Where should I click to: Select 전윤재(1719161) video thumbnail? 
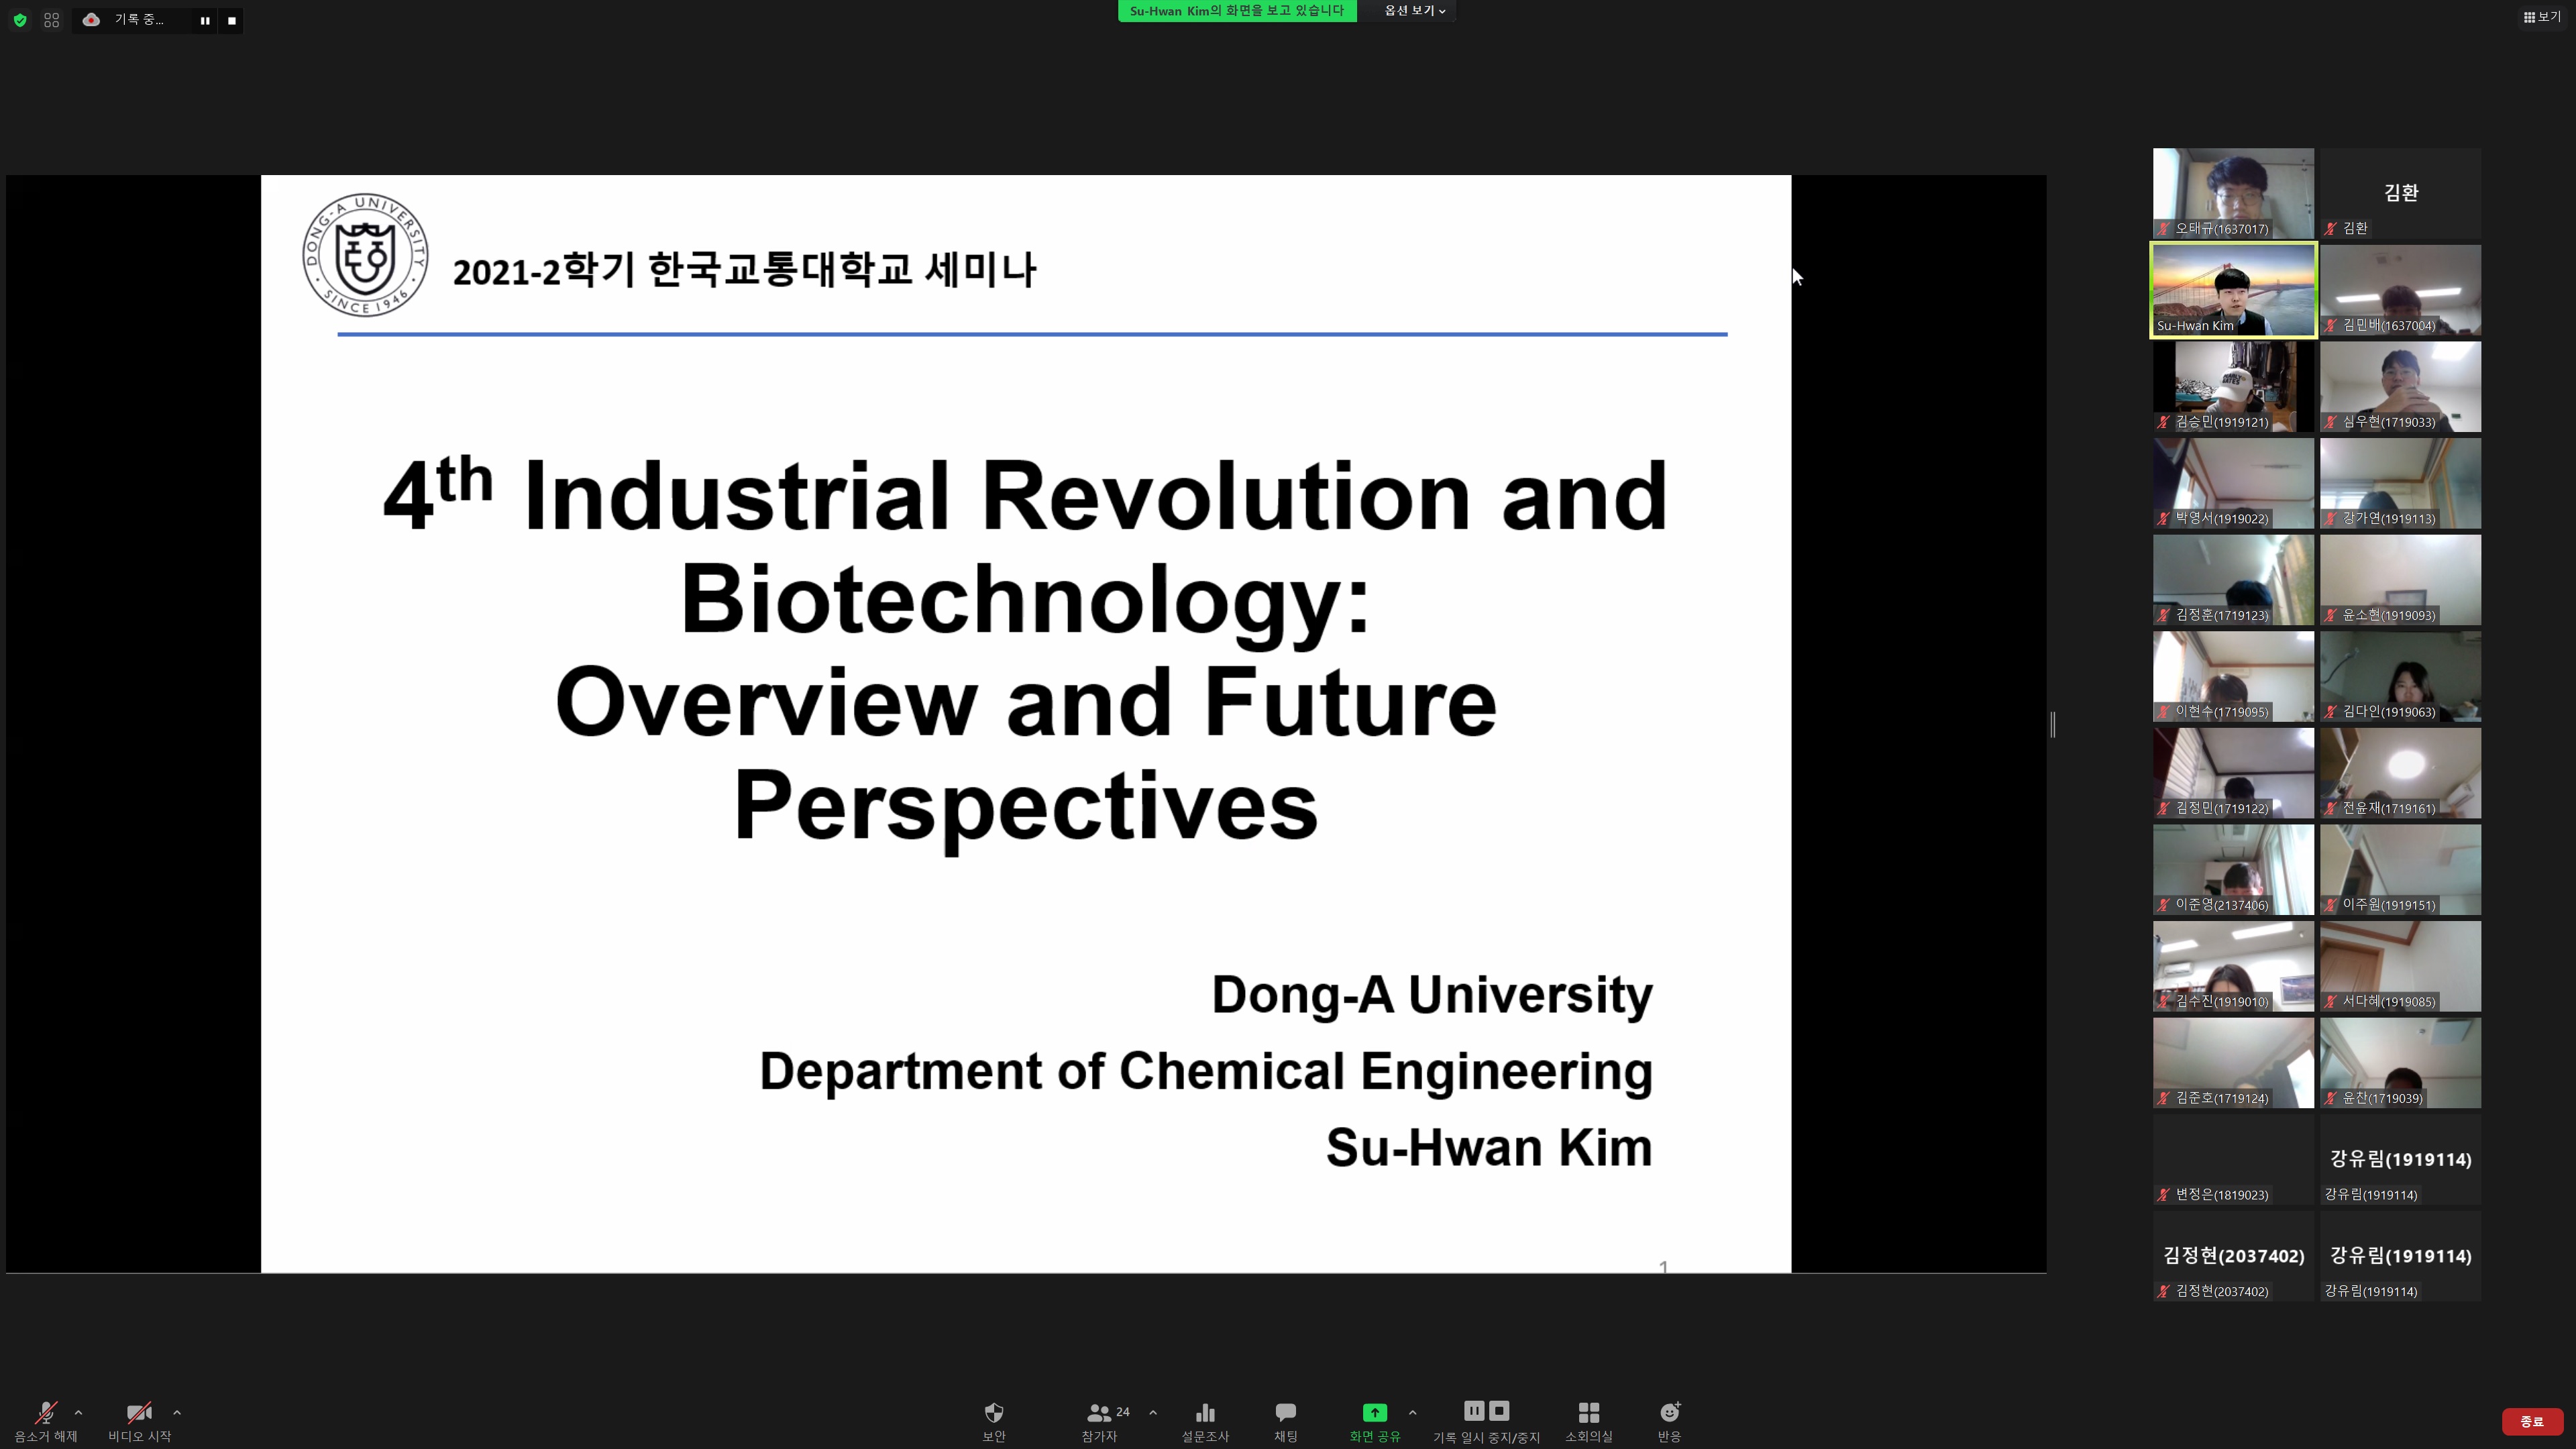[2401, 773]
